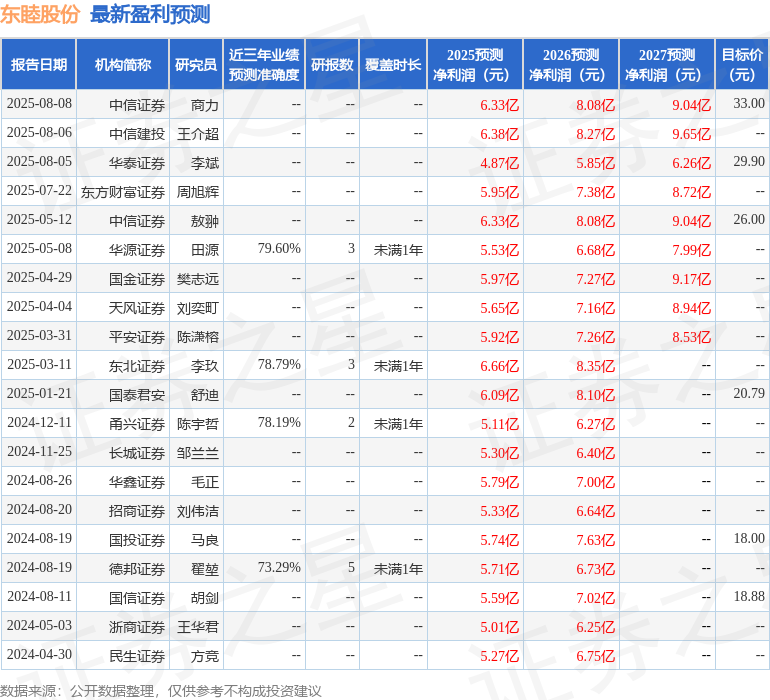
Task: Select institution 国投证券
Action: click(137, 540)
